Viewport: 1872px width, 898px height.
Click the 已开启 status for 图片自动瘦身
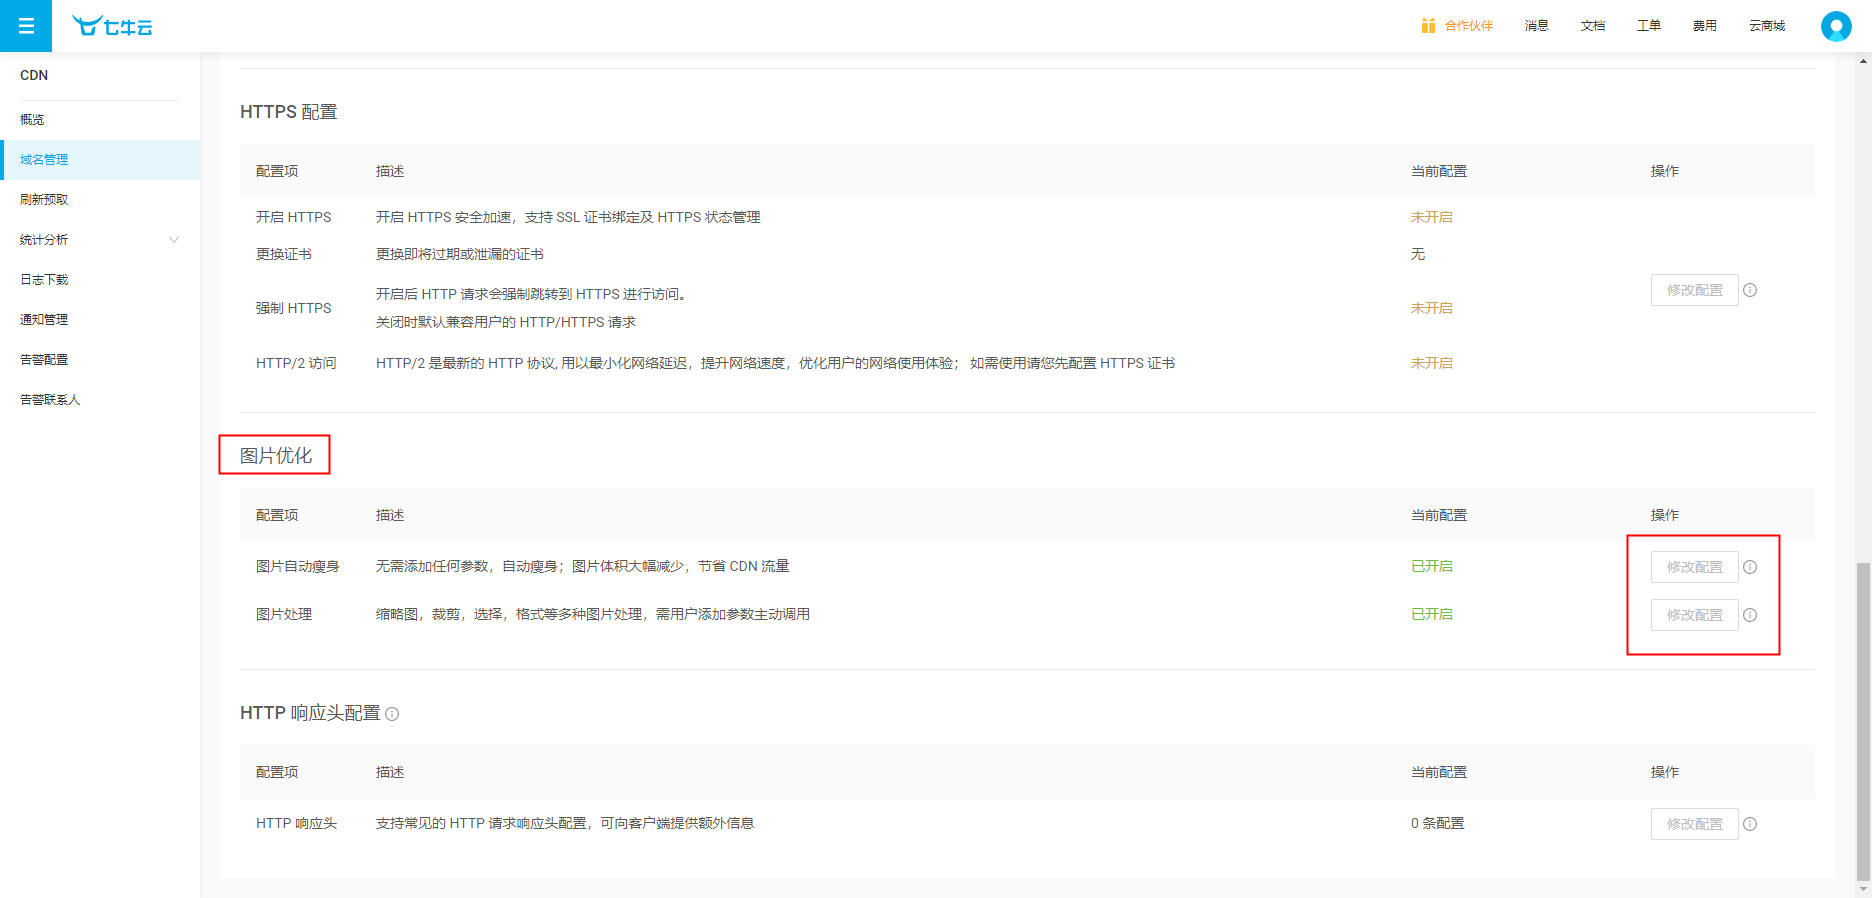click(x=1431, y=566)
